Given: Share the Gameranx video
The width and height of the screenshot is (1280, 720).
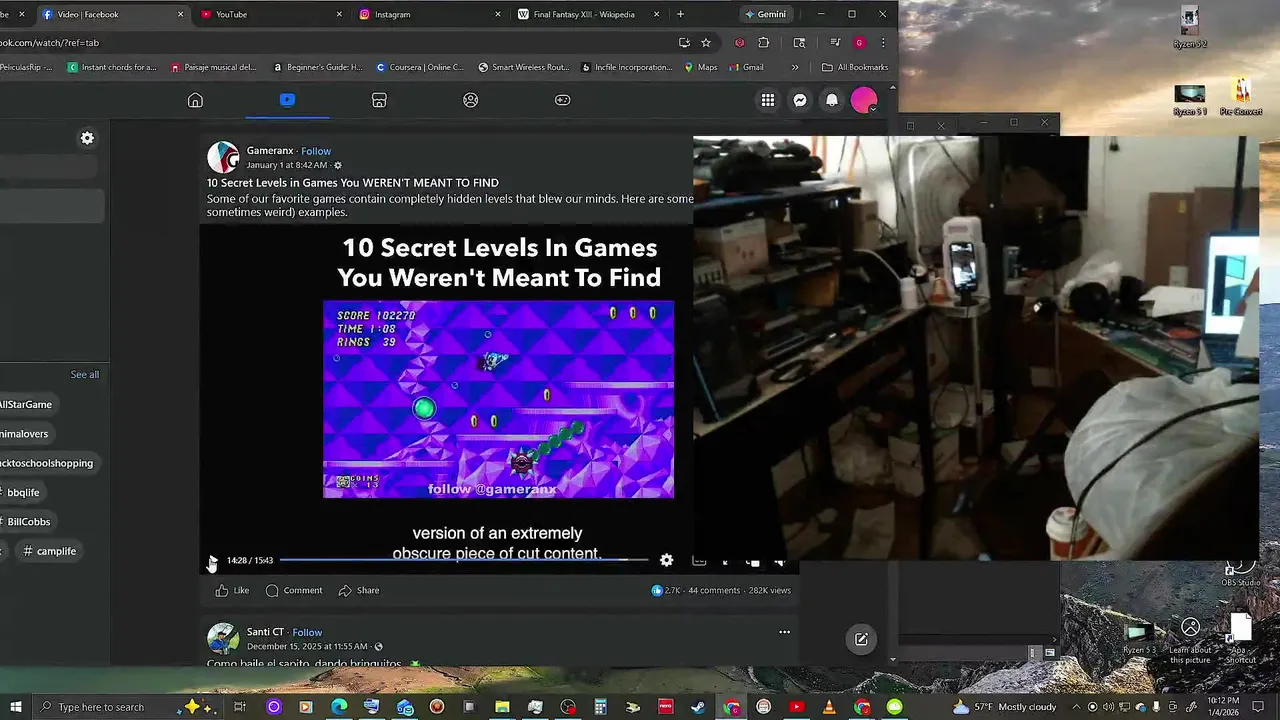Looking at the screenshot, I should (359, 590).
